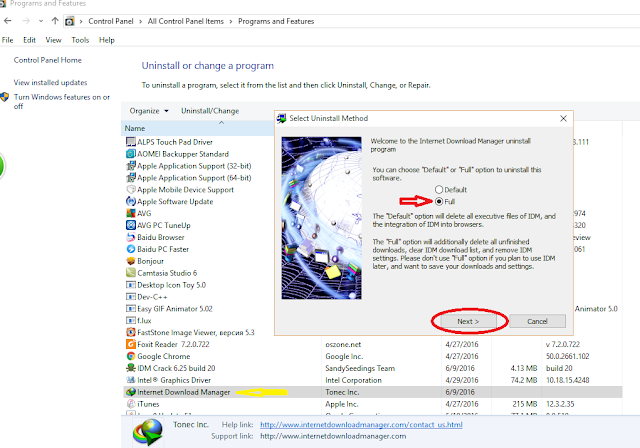
Task: Click the Easy GIF Animator 5.02 icon
Action: point(131,308)
